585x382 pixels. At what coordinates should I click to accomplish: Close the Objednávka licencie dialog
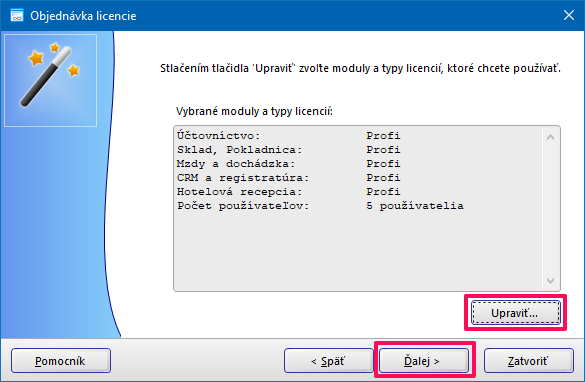[569, 15]
